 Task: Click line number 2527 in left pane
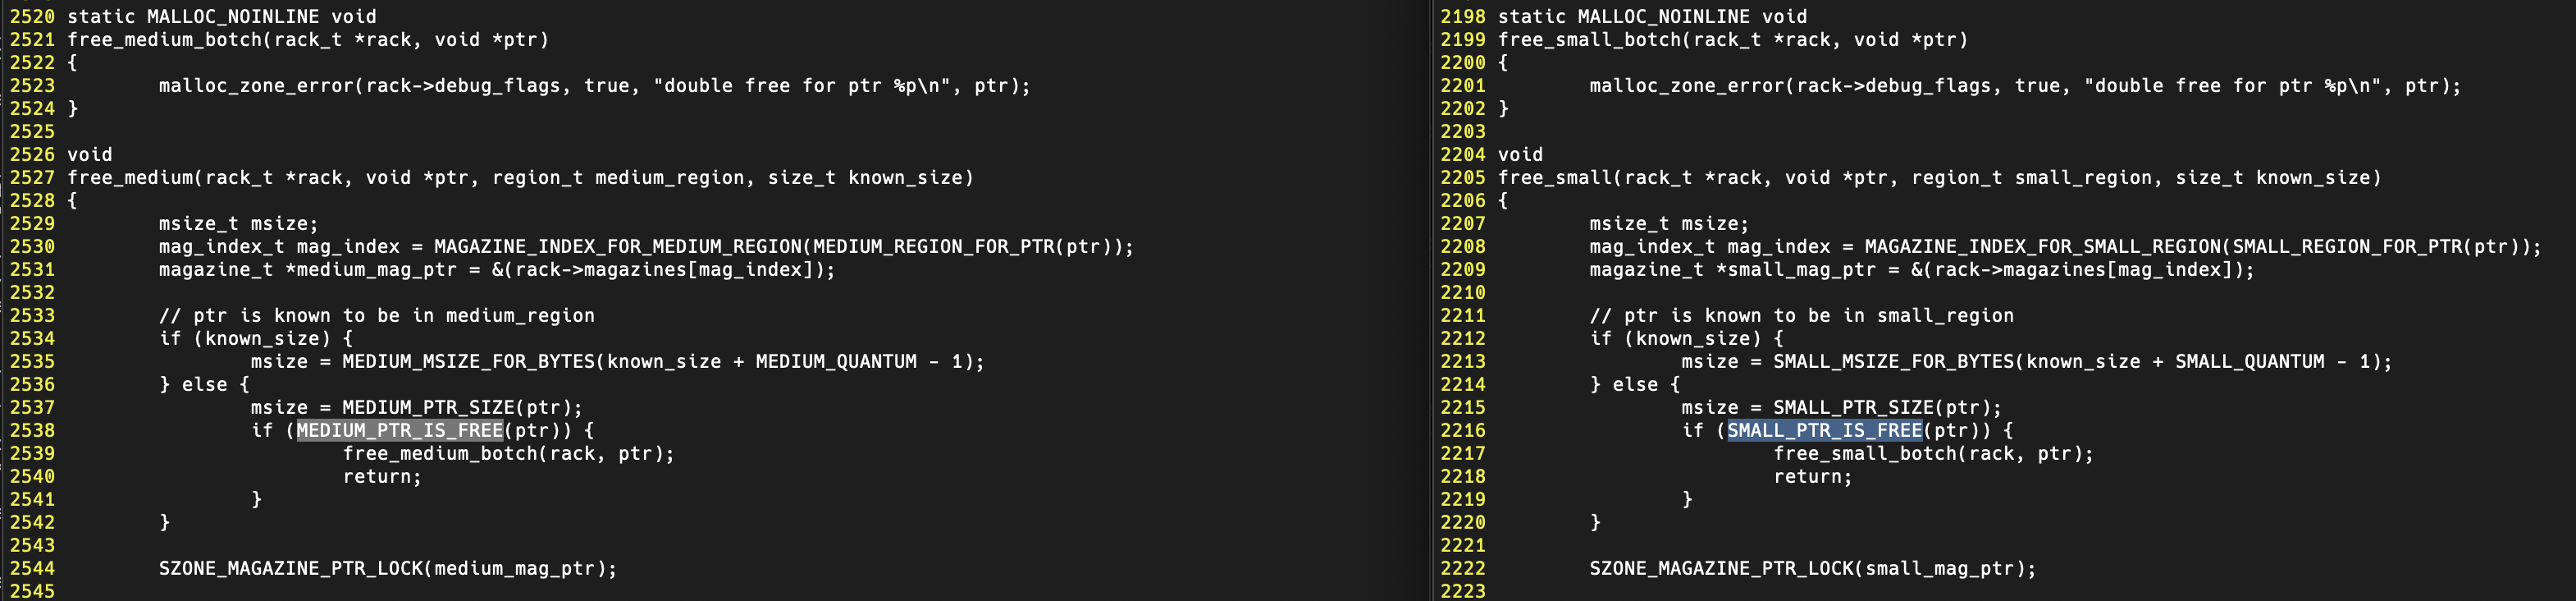(x=32, y=178)
